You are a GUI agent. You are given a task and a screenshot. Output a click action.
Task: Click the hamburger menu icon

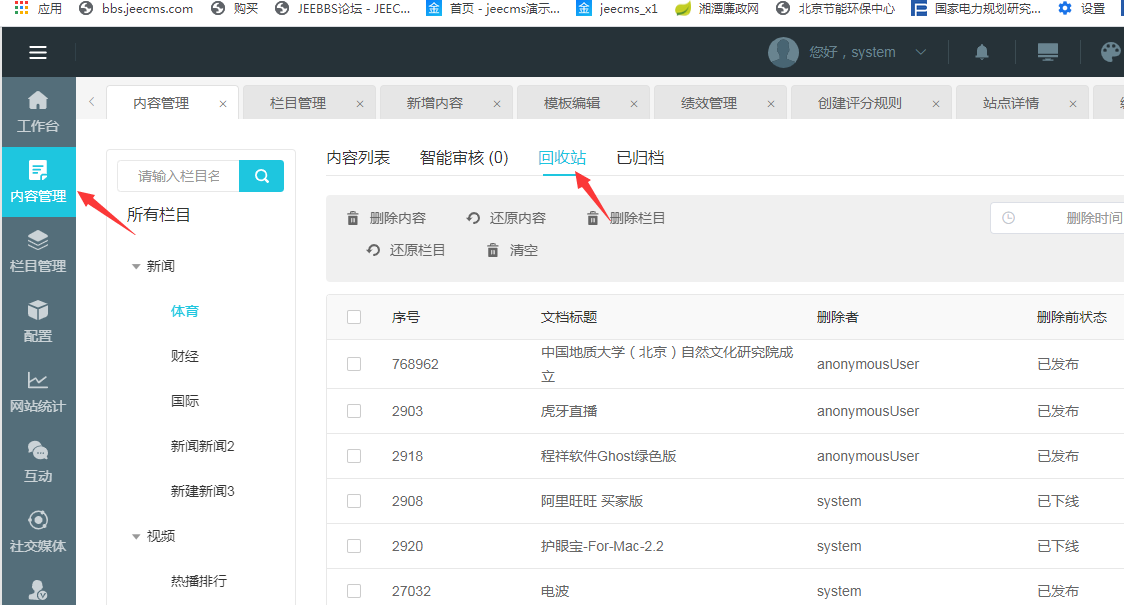38,53
